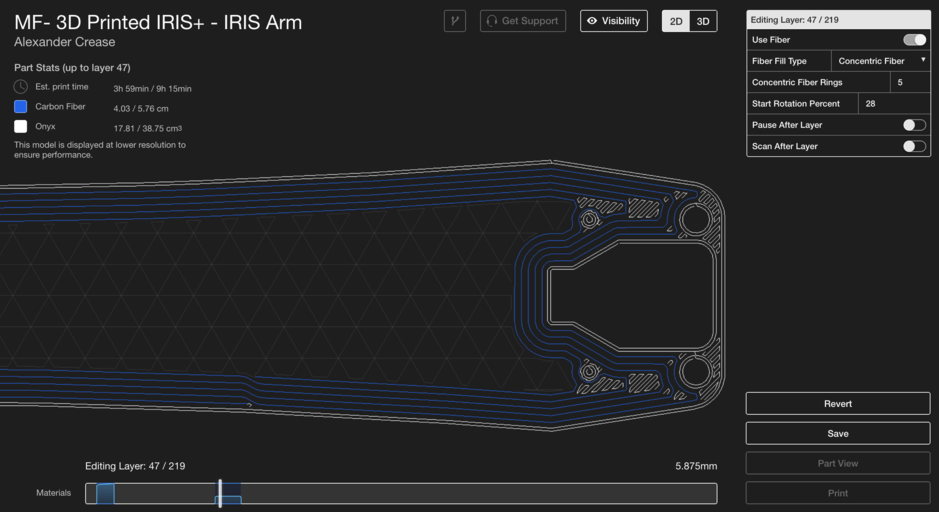Enable the Scan After Layer switch

(914, 146)
